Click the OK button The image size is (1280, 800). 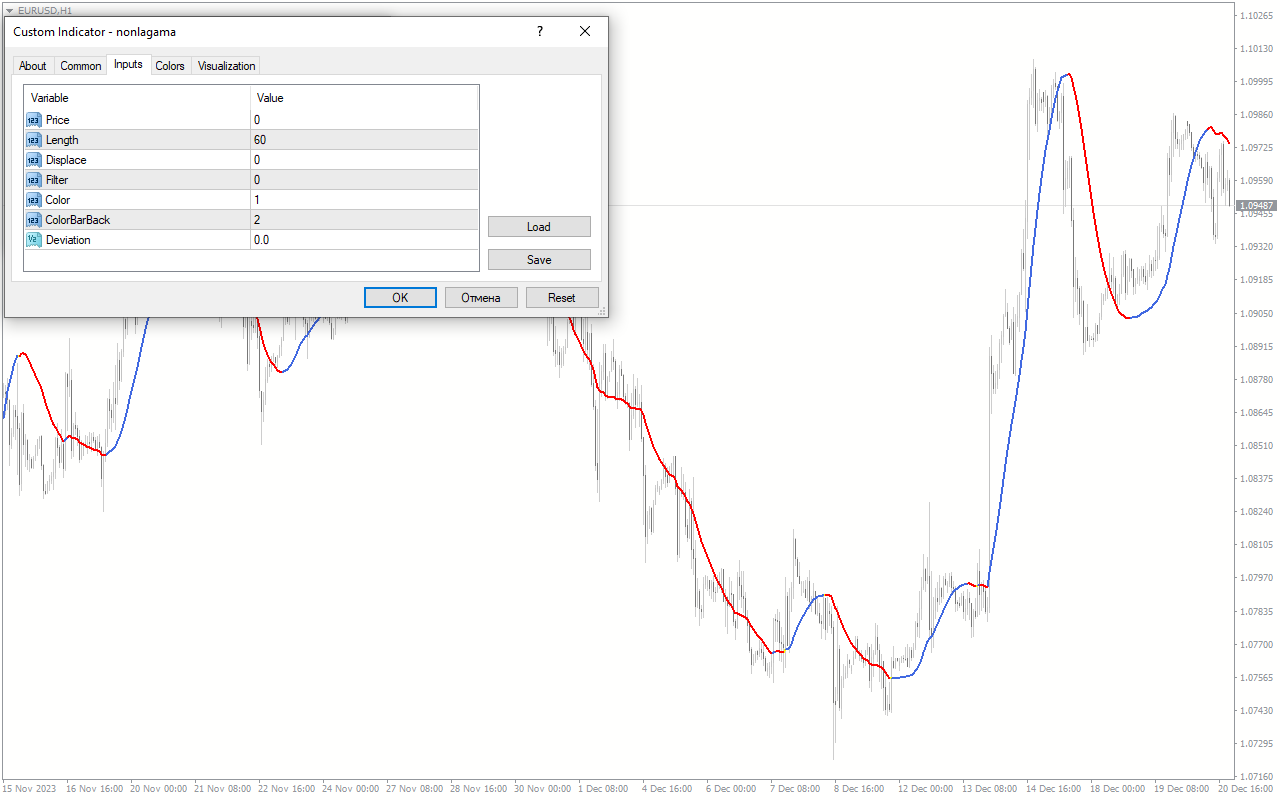click(x=400, y=298)
